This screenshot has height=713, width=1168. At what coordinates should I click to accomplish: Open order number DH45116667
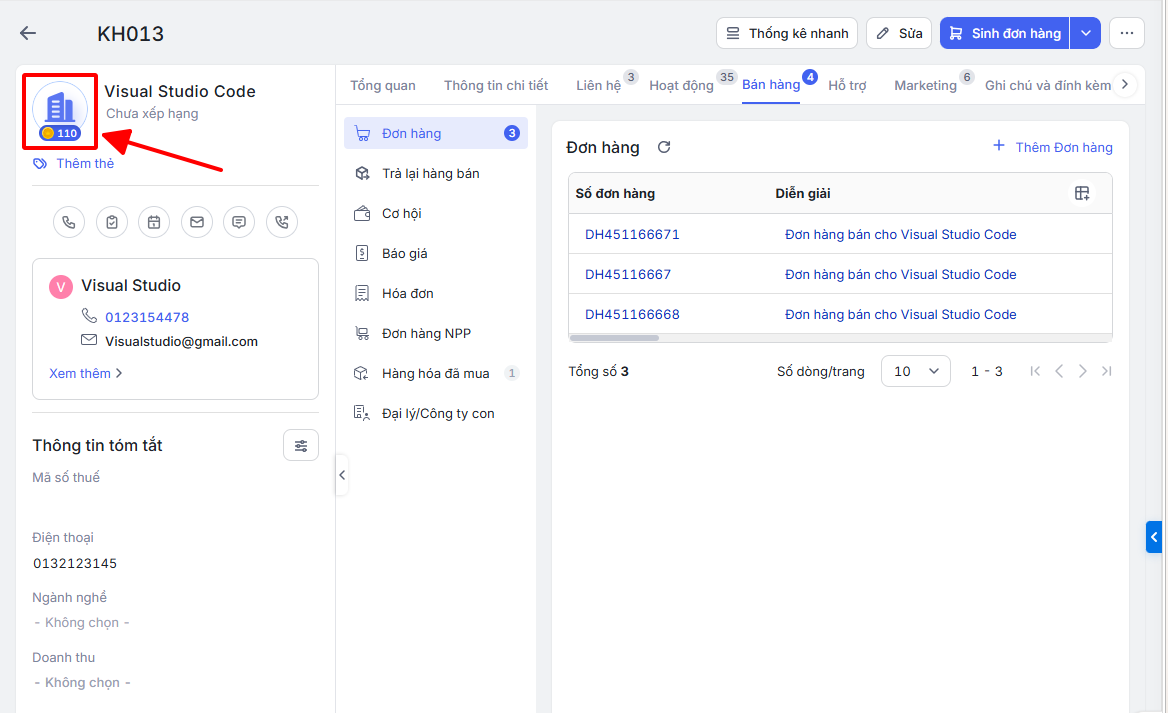coord(628,274)
